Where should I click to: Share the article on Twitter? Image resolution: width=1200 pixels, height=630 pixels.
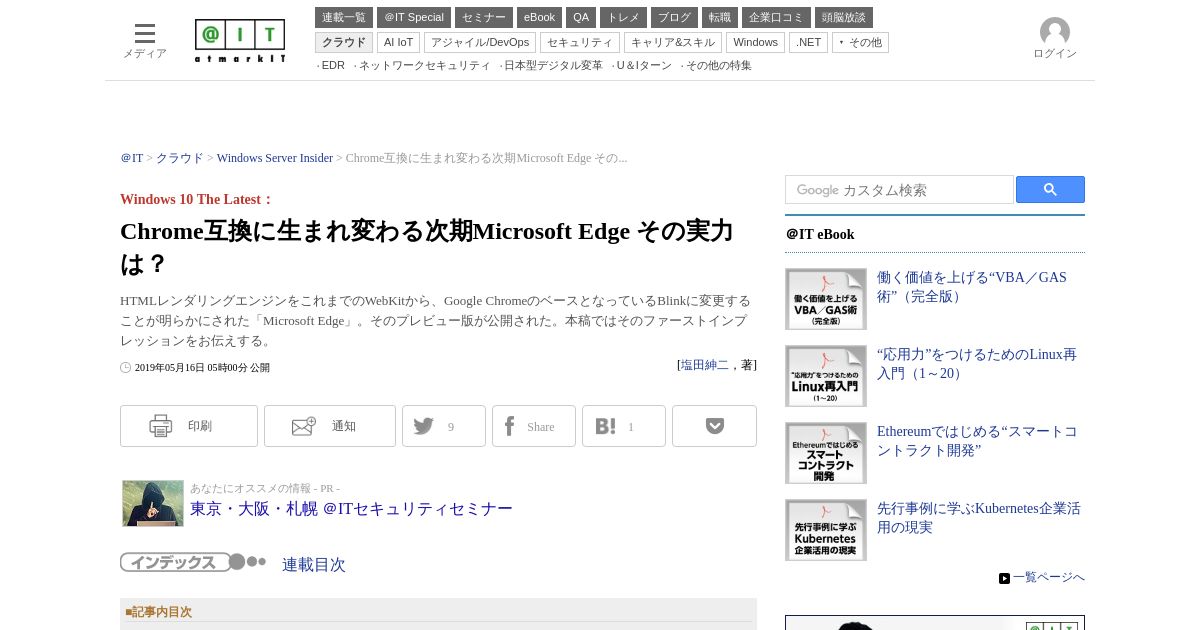pos(444,426)
